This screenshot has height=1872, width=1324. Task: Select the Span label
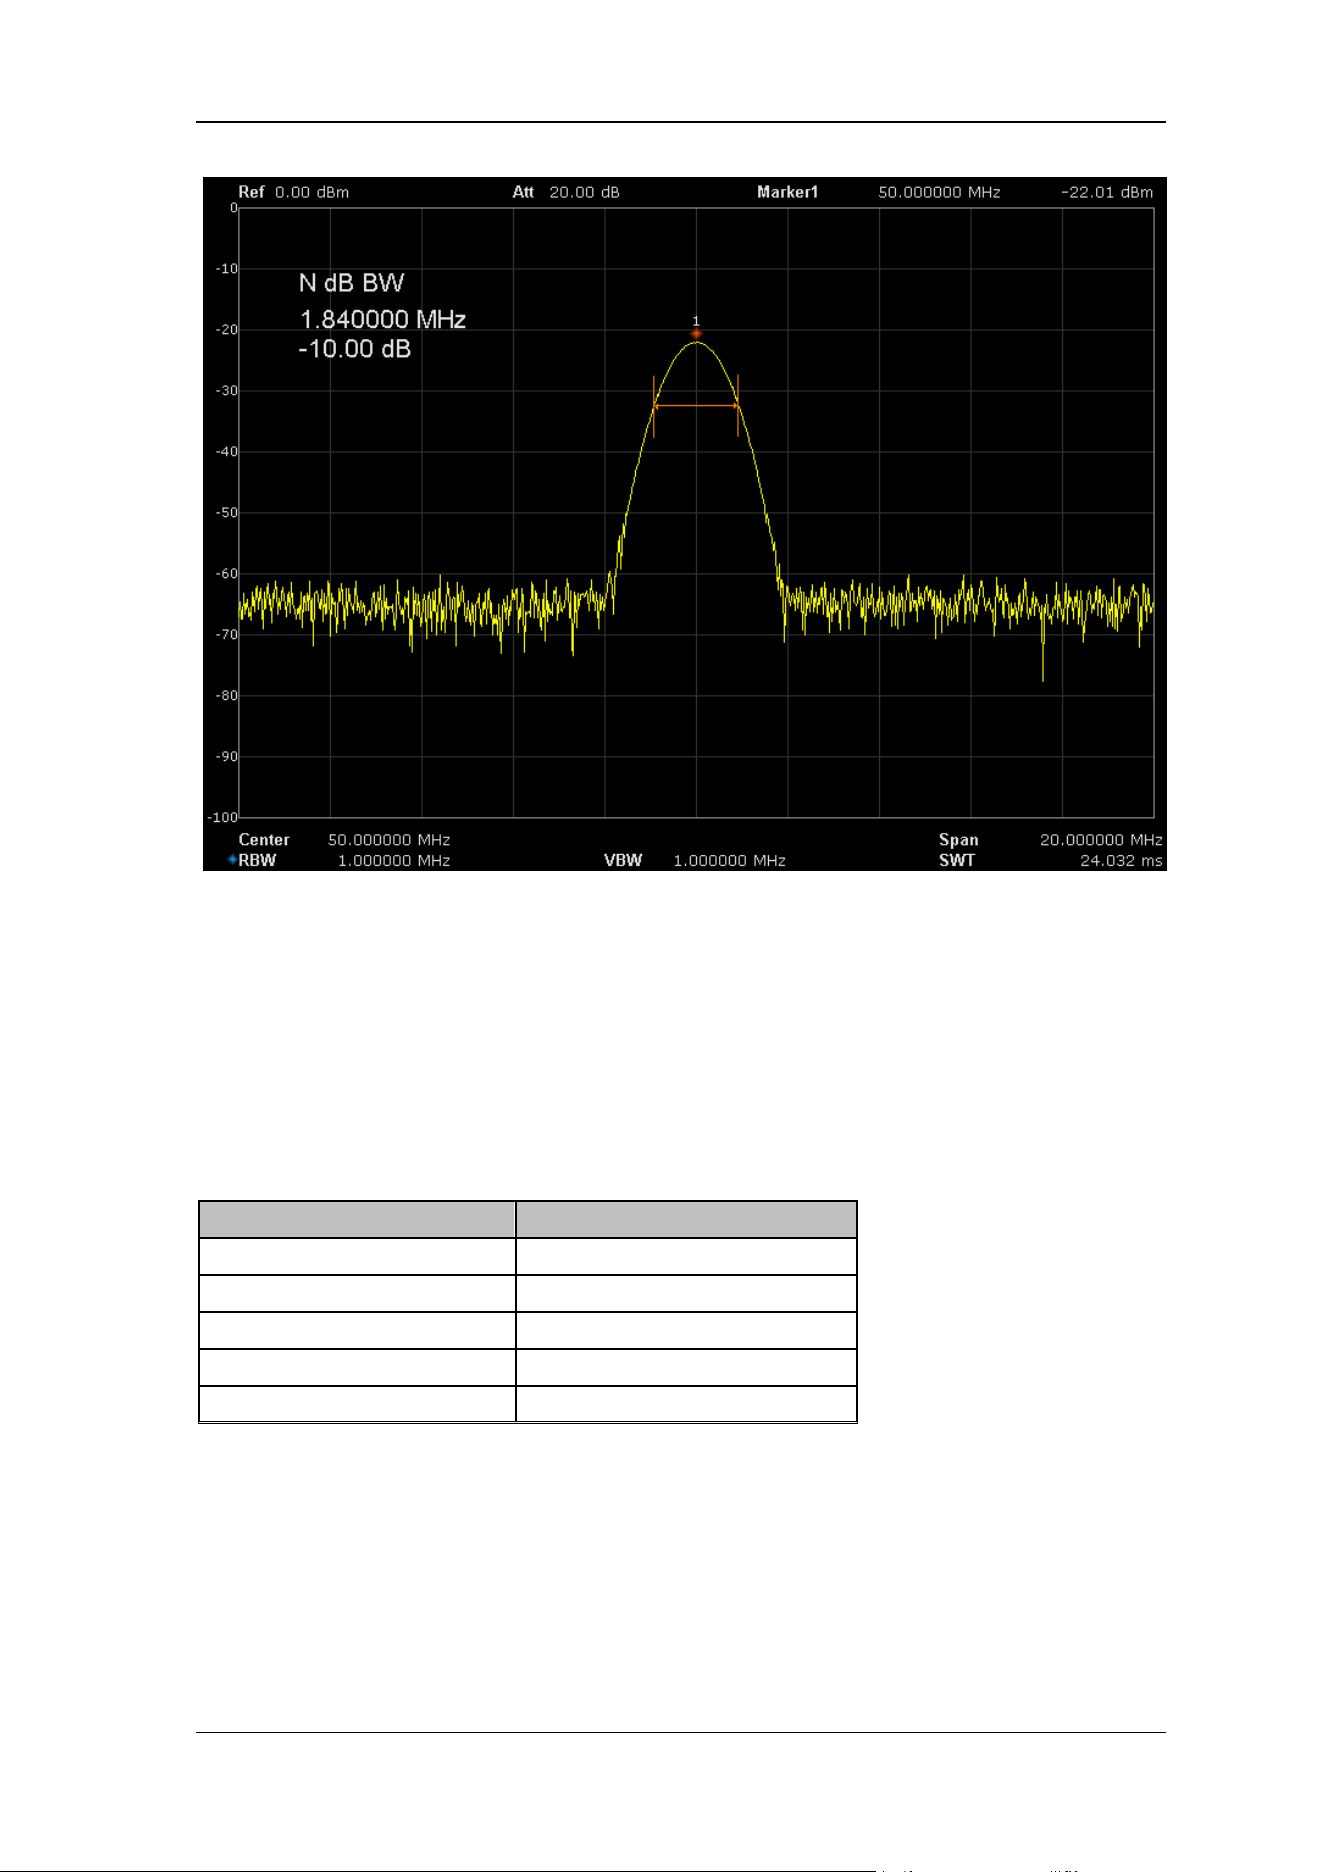[x=958, y=840]
